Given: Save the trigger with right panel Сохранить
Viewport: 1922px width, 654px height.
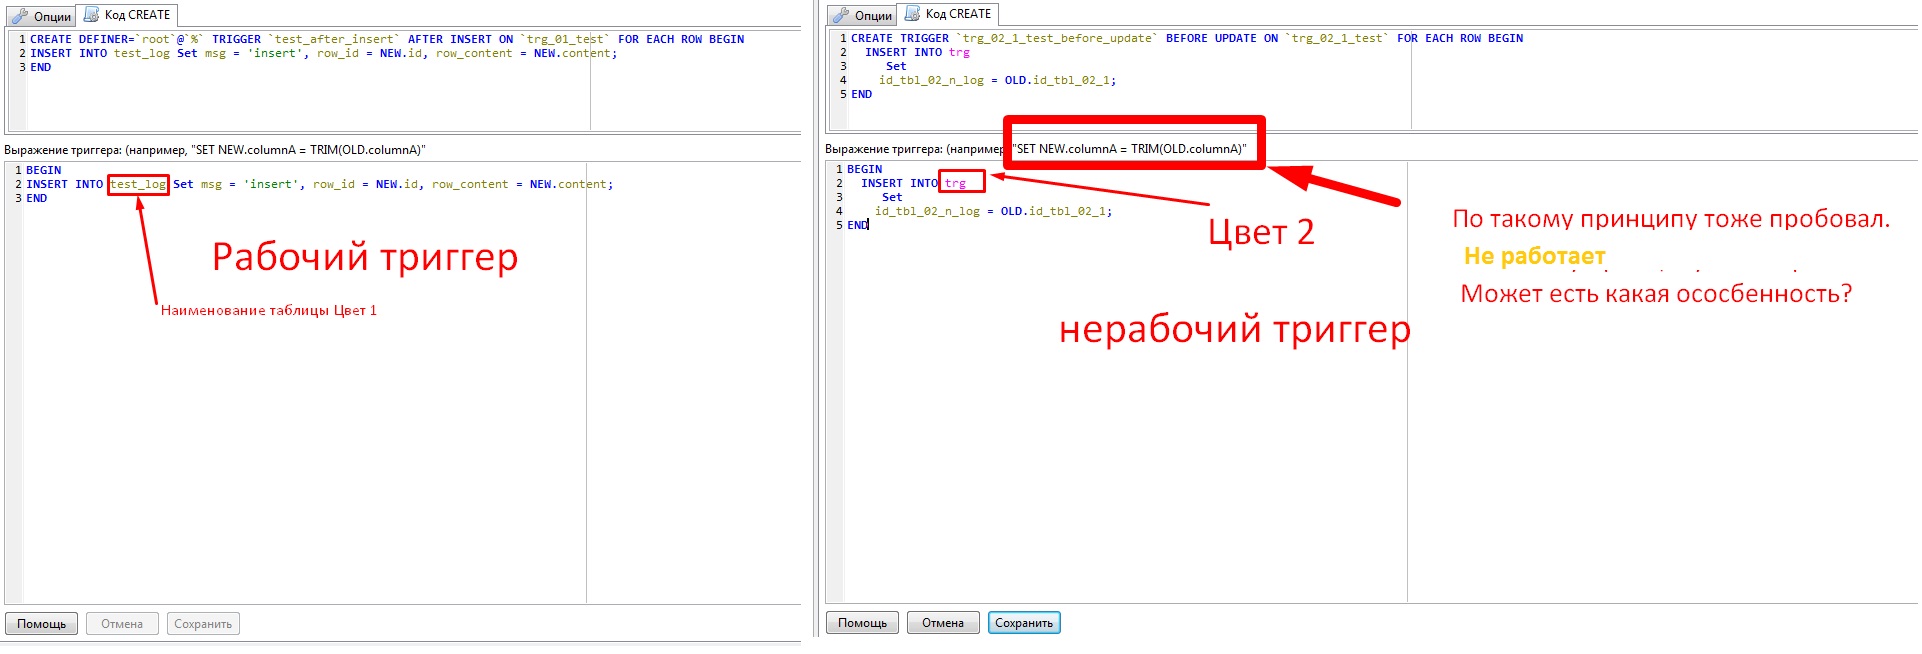Looking at the screenshot, I should tap(1024, 623).
